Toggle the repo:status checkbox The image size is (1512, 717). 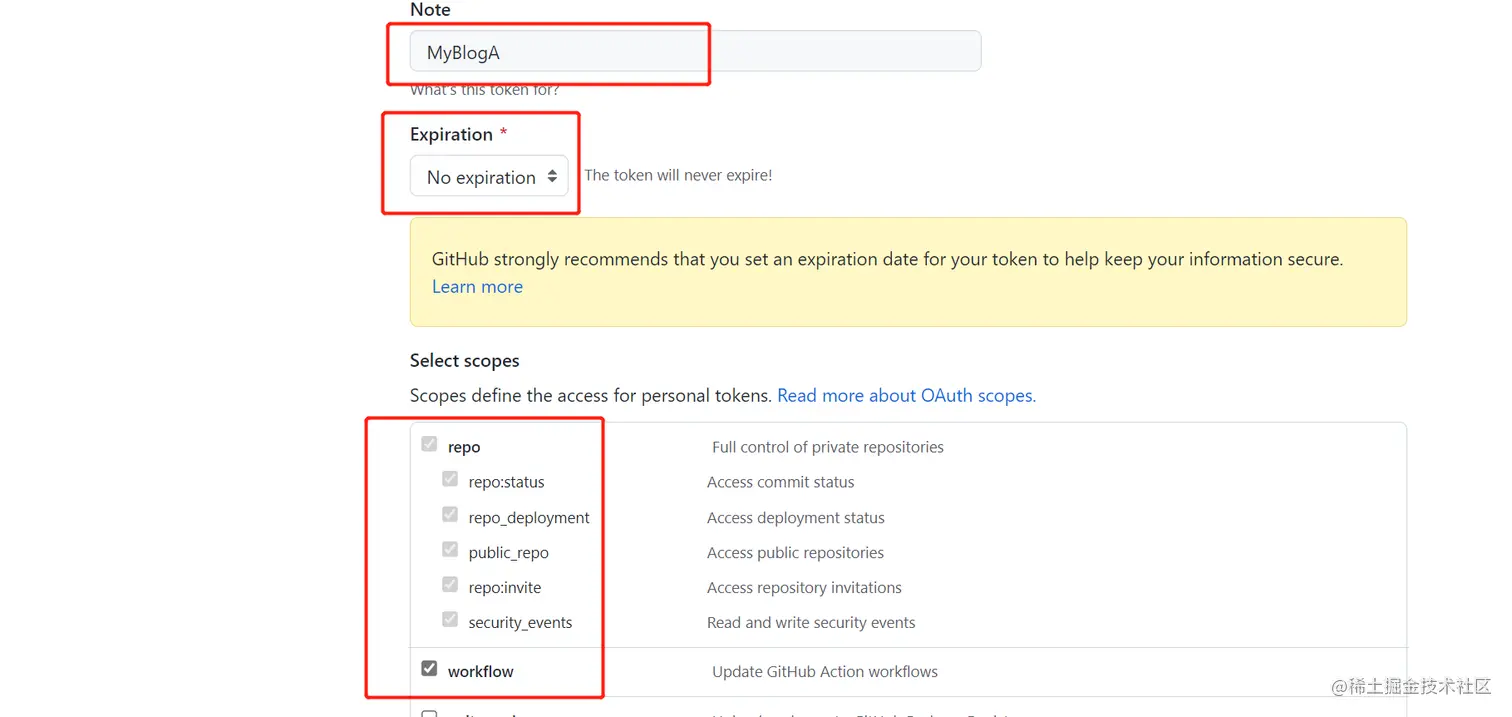pyautogui.click(x=450, y=479)
